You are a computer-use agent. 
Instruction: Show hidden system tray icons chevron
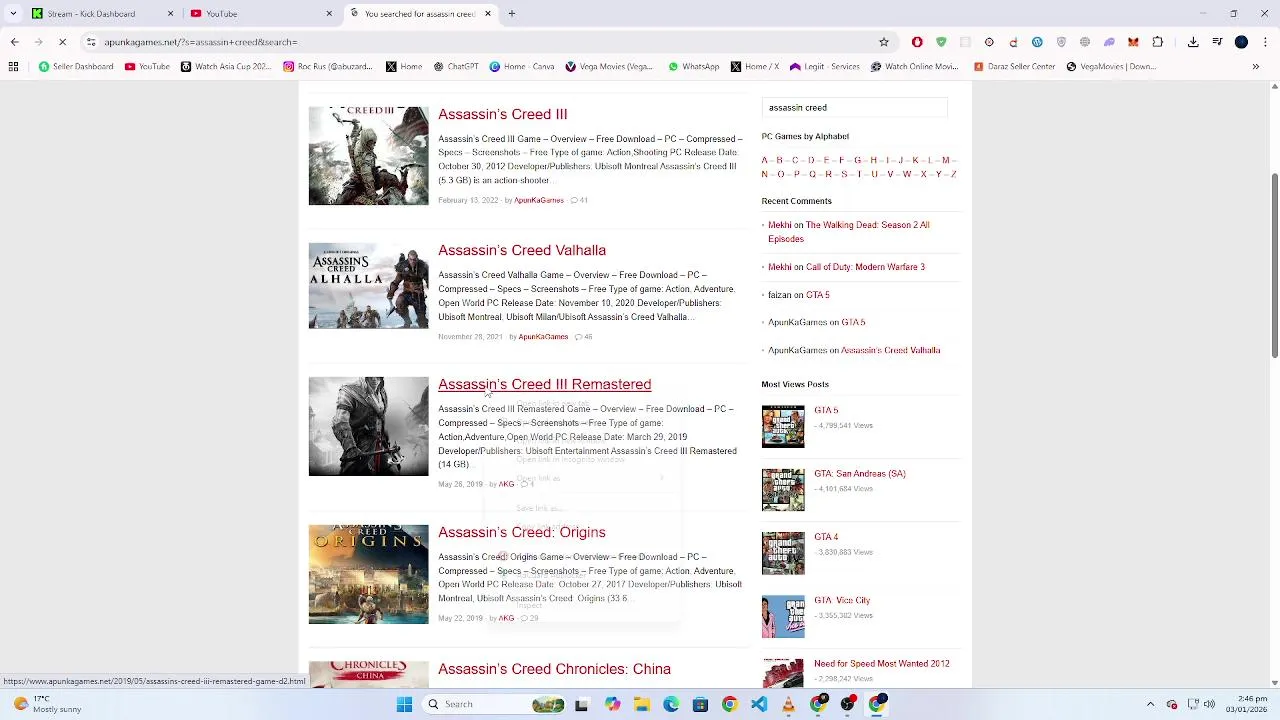pos(1150,705)
